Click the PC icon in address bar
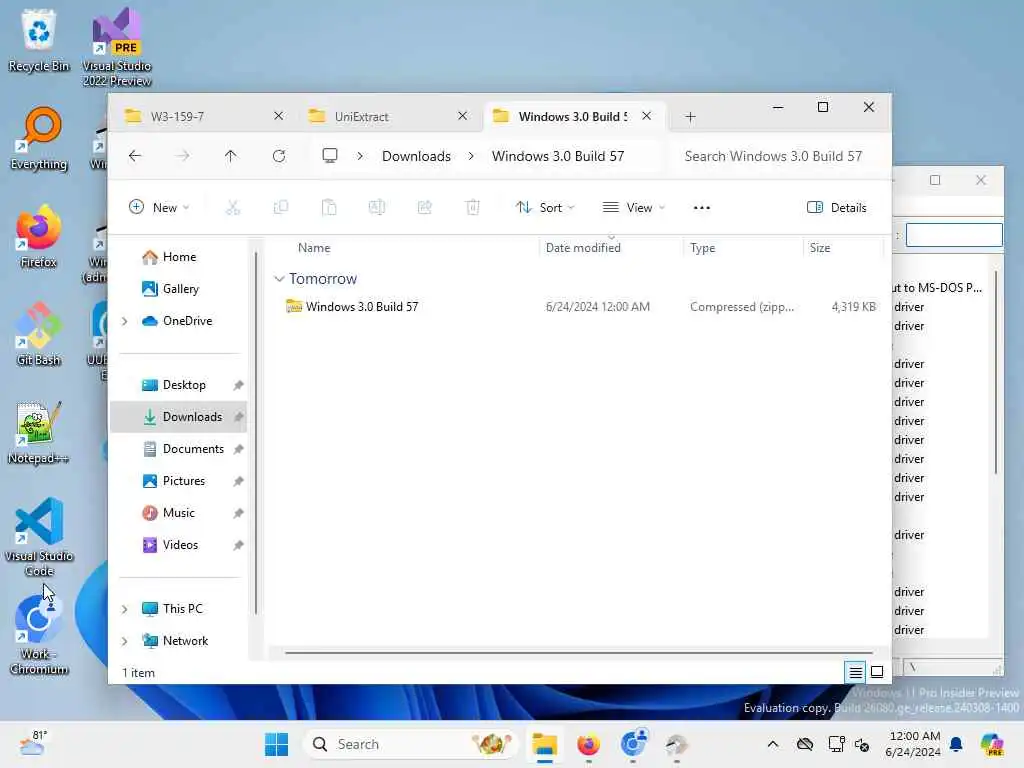The image size is (1024, 768). (330, 156)
